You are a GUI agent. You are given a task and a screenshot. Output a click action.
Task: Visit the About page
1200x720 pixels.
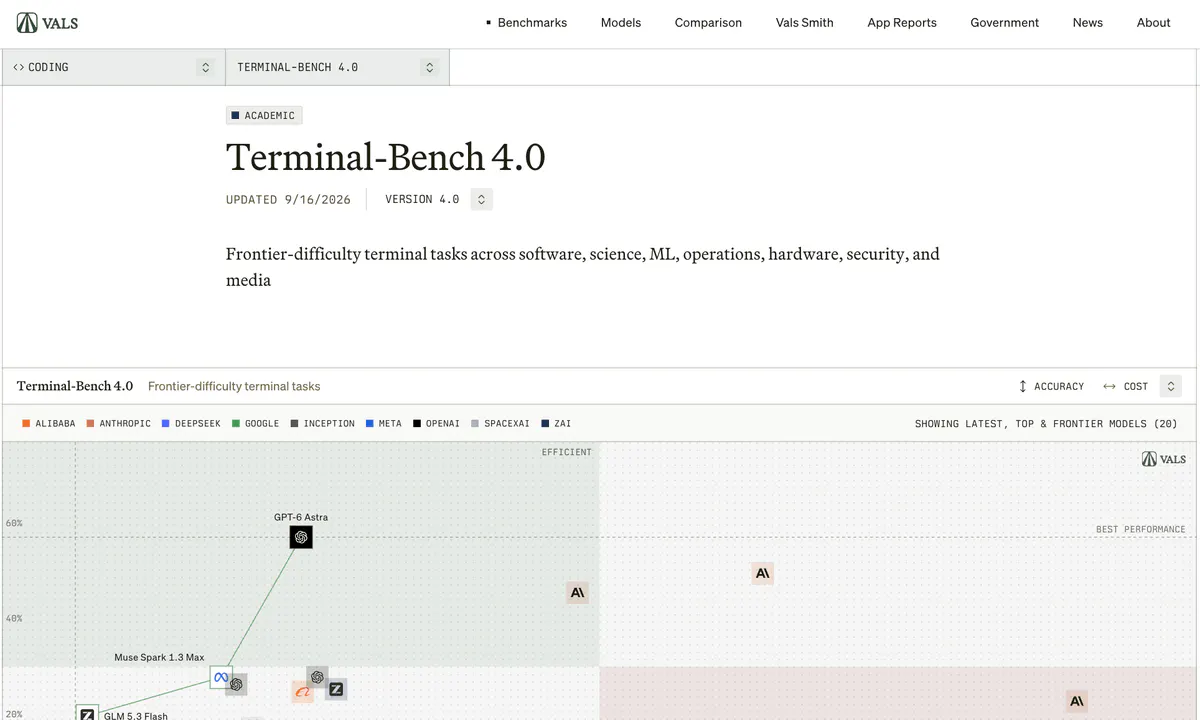(x=1153, y=22)
